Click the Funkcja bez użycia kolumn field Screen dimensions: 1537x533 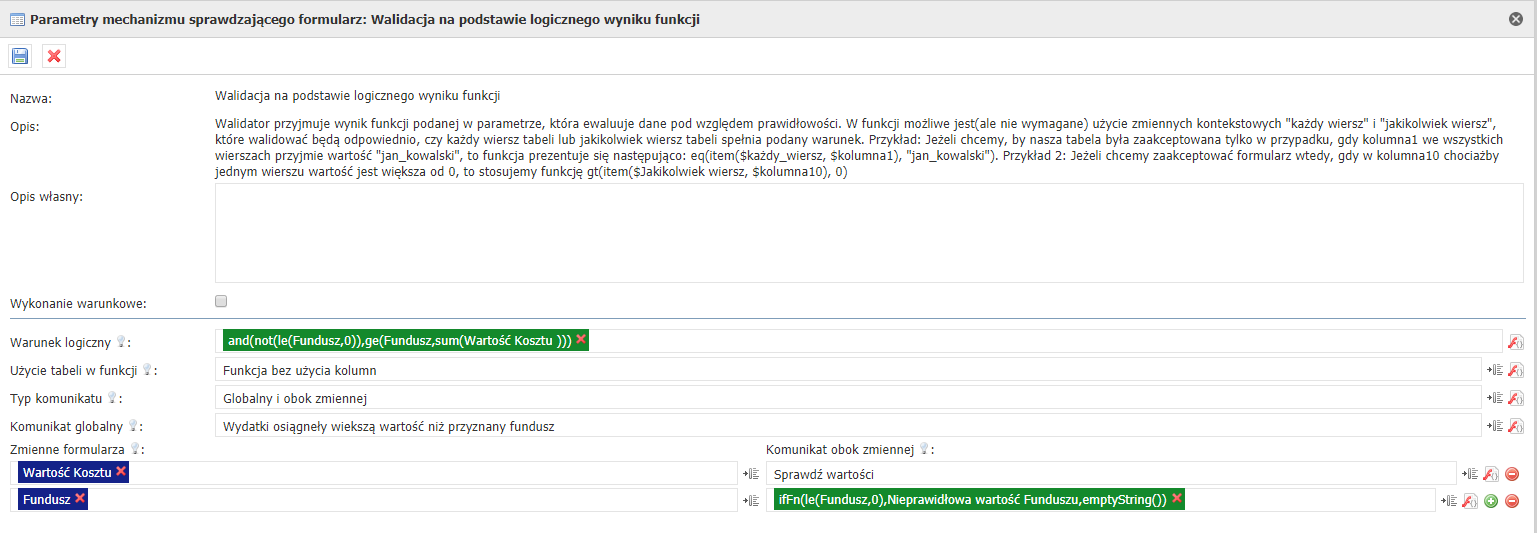click(x=846, y=370)
